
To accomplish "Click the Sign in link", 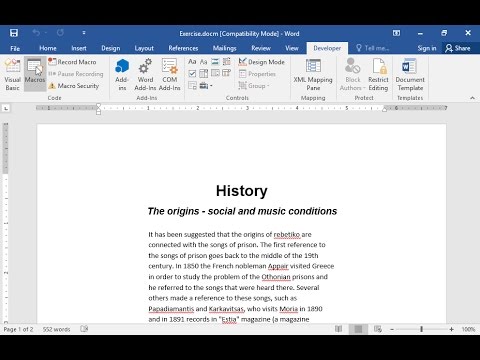I will 427,48.
